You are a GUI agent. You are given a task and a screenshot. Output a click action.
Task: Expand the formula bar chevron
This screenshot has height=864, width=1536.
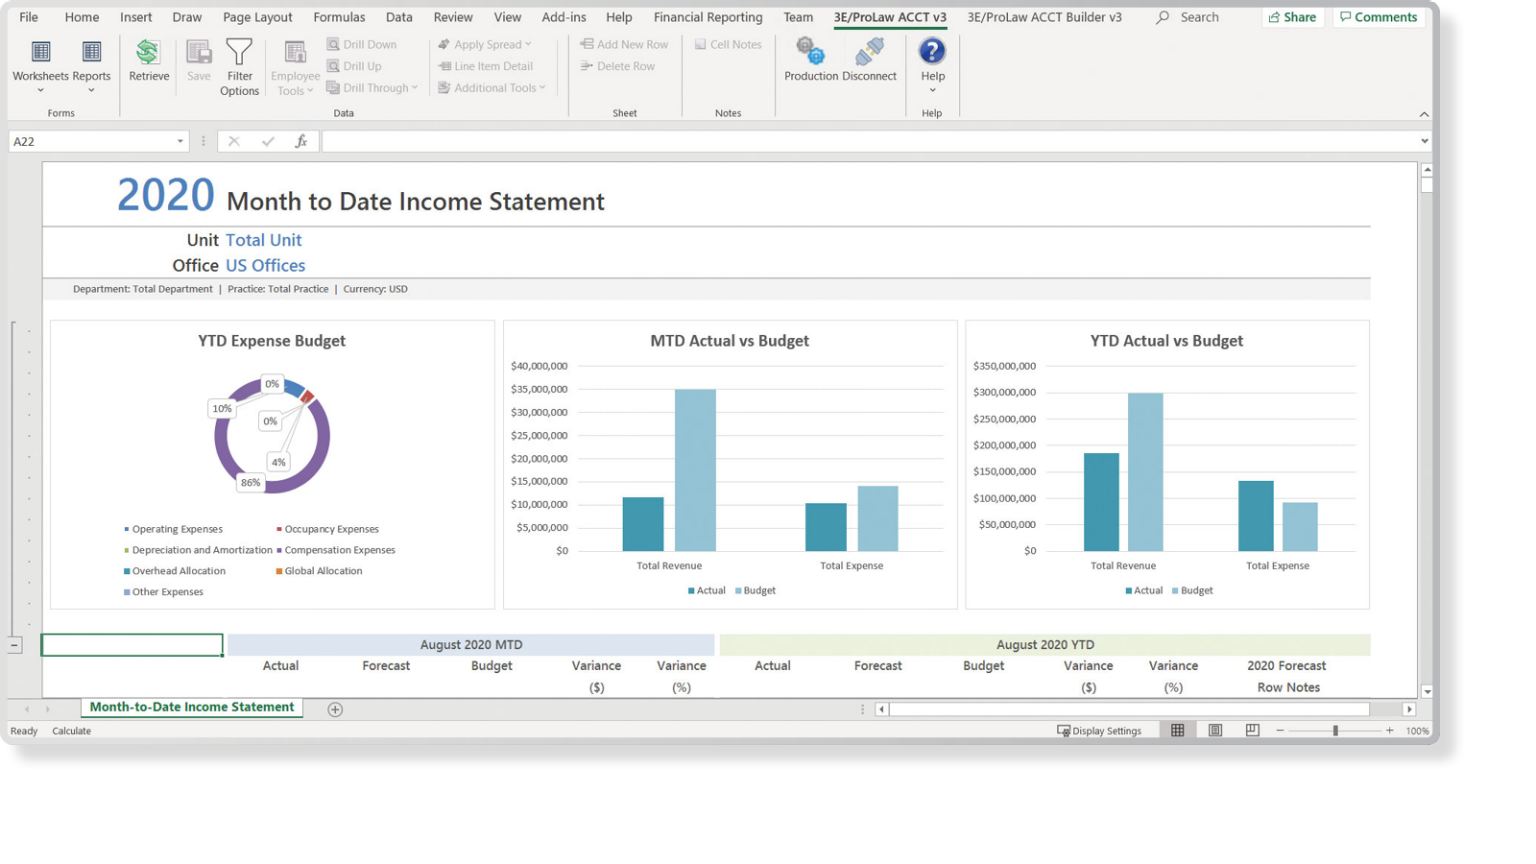[1424, 142]
